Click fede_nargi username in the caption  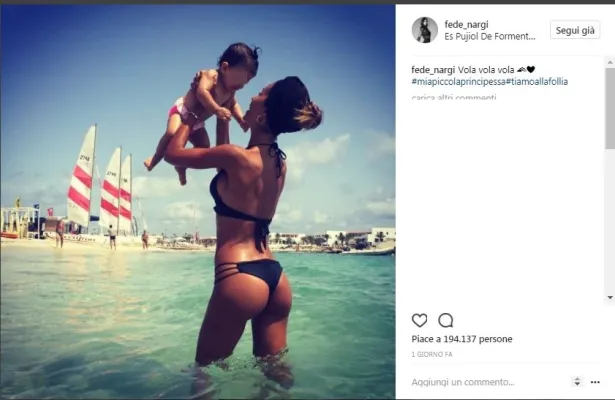click(433, 70)
